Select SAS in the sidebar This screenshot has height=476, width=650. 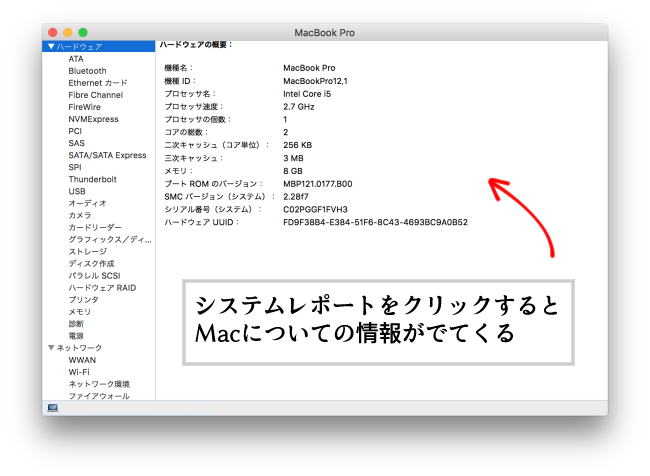tap(76, 143)
